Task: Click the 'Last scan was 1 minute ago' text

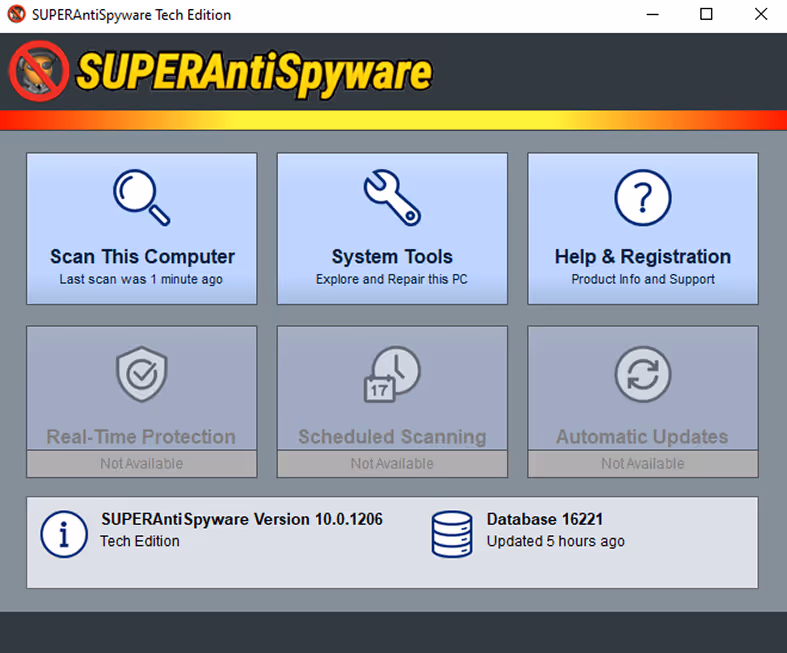Action: (x=141, y=279)
